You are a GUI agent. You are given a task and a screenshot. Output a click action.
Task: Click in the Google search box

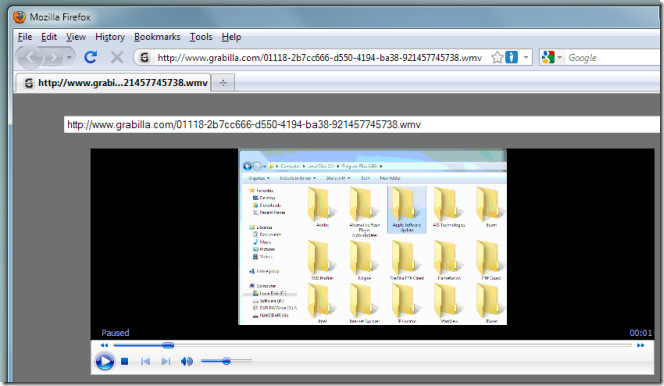click(612, 58)
